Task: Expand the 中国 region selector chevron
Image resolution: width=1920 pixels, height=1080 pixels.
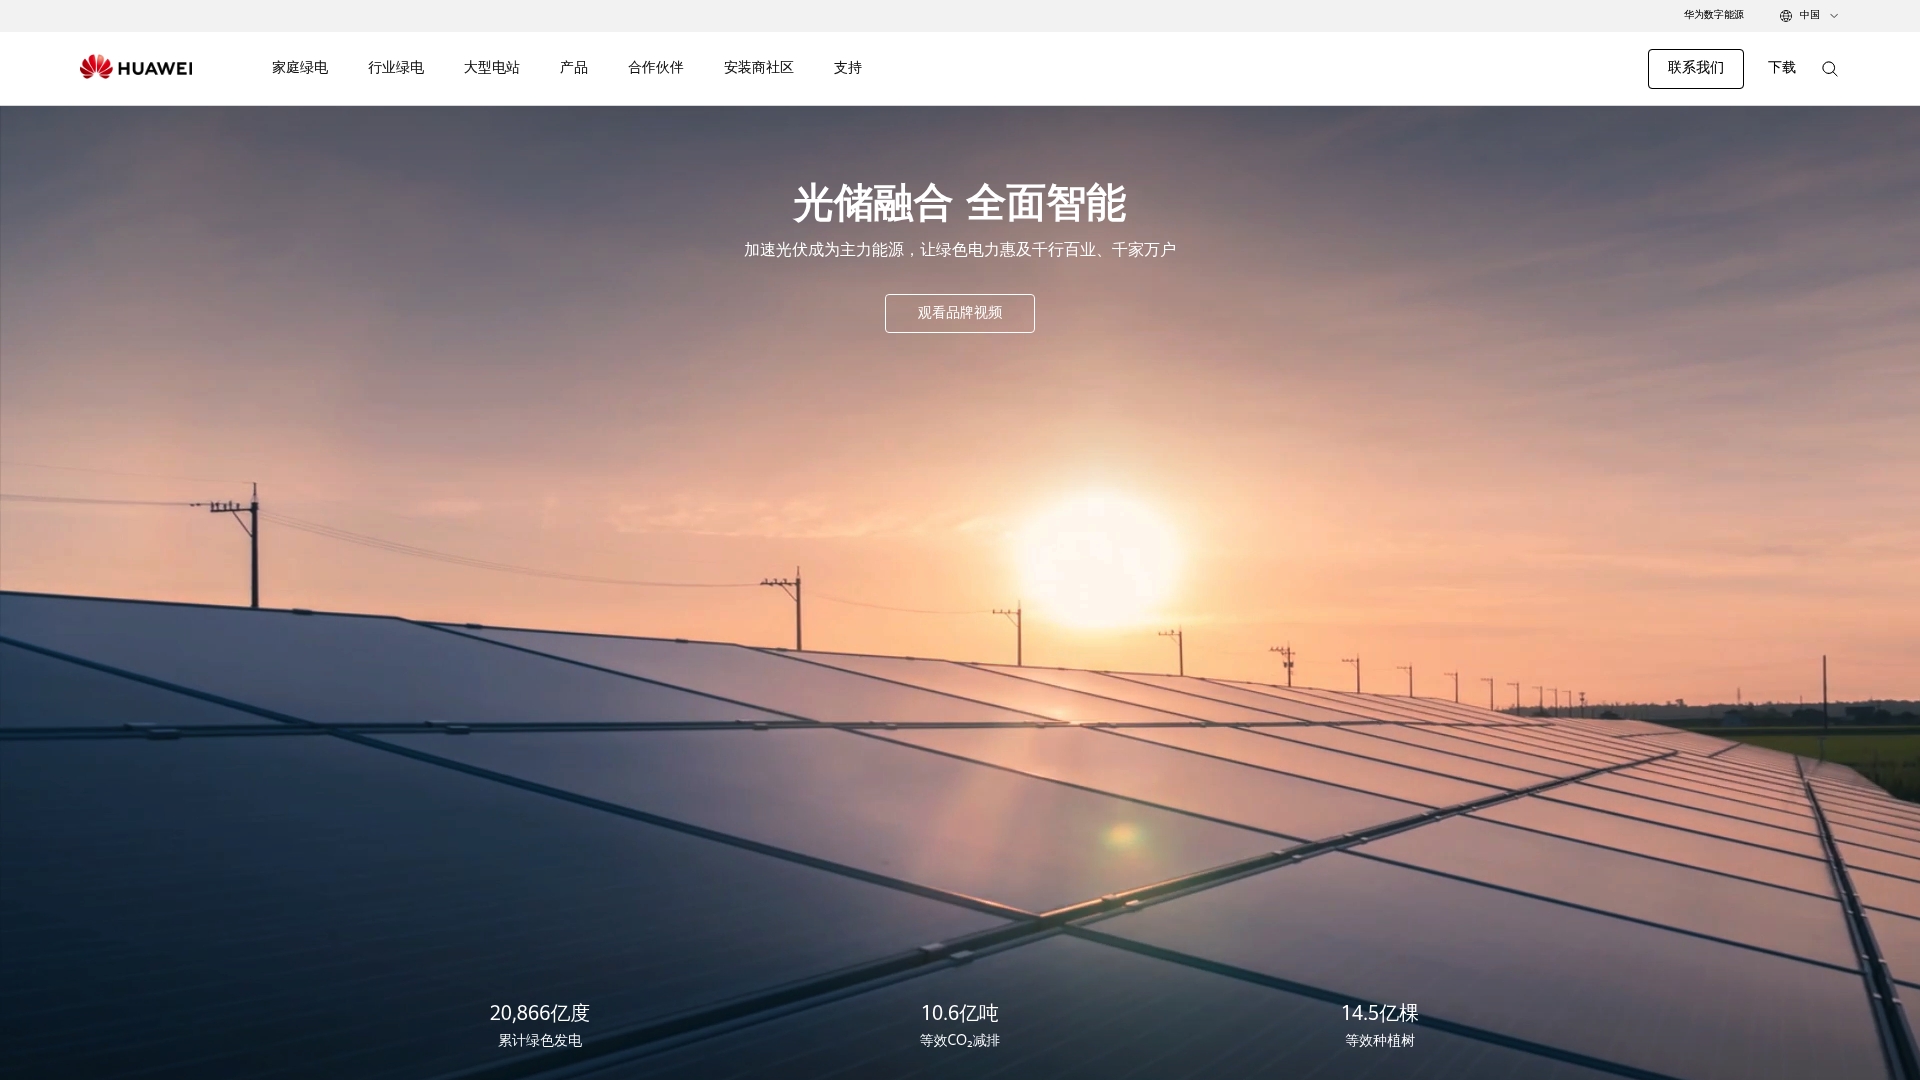Action: [1835, 15]
